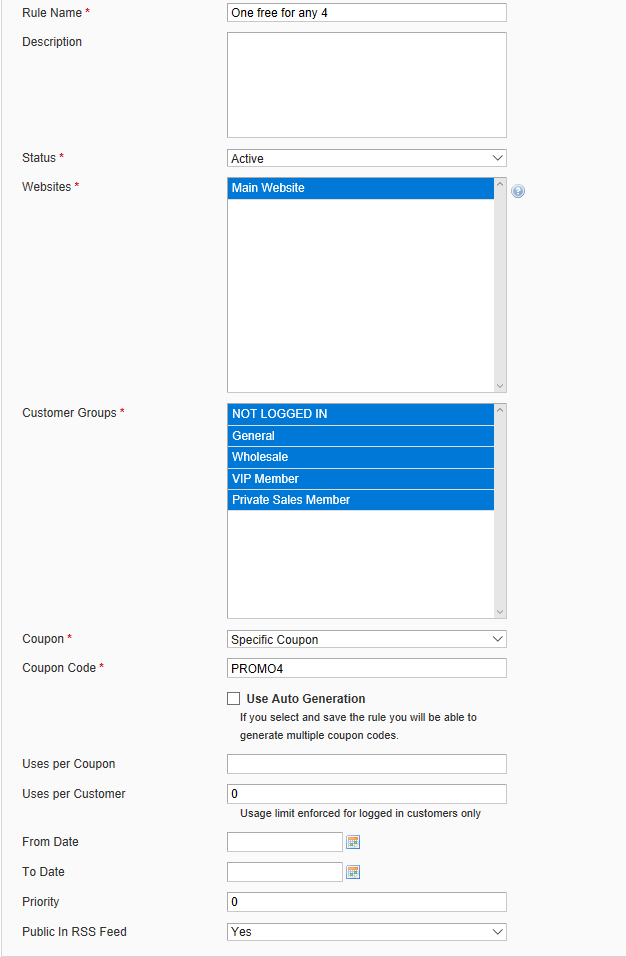
Task: Enable the Use Auto Generation checkbox
Action: [x=234, y=699]
